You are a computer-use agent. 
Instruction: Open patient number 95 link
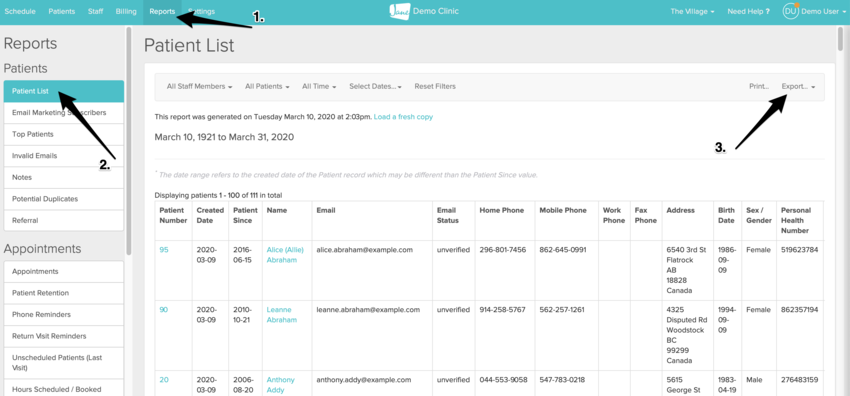[x=164, y=250]
